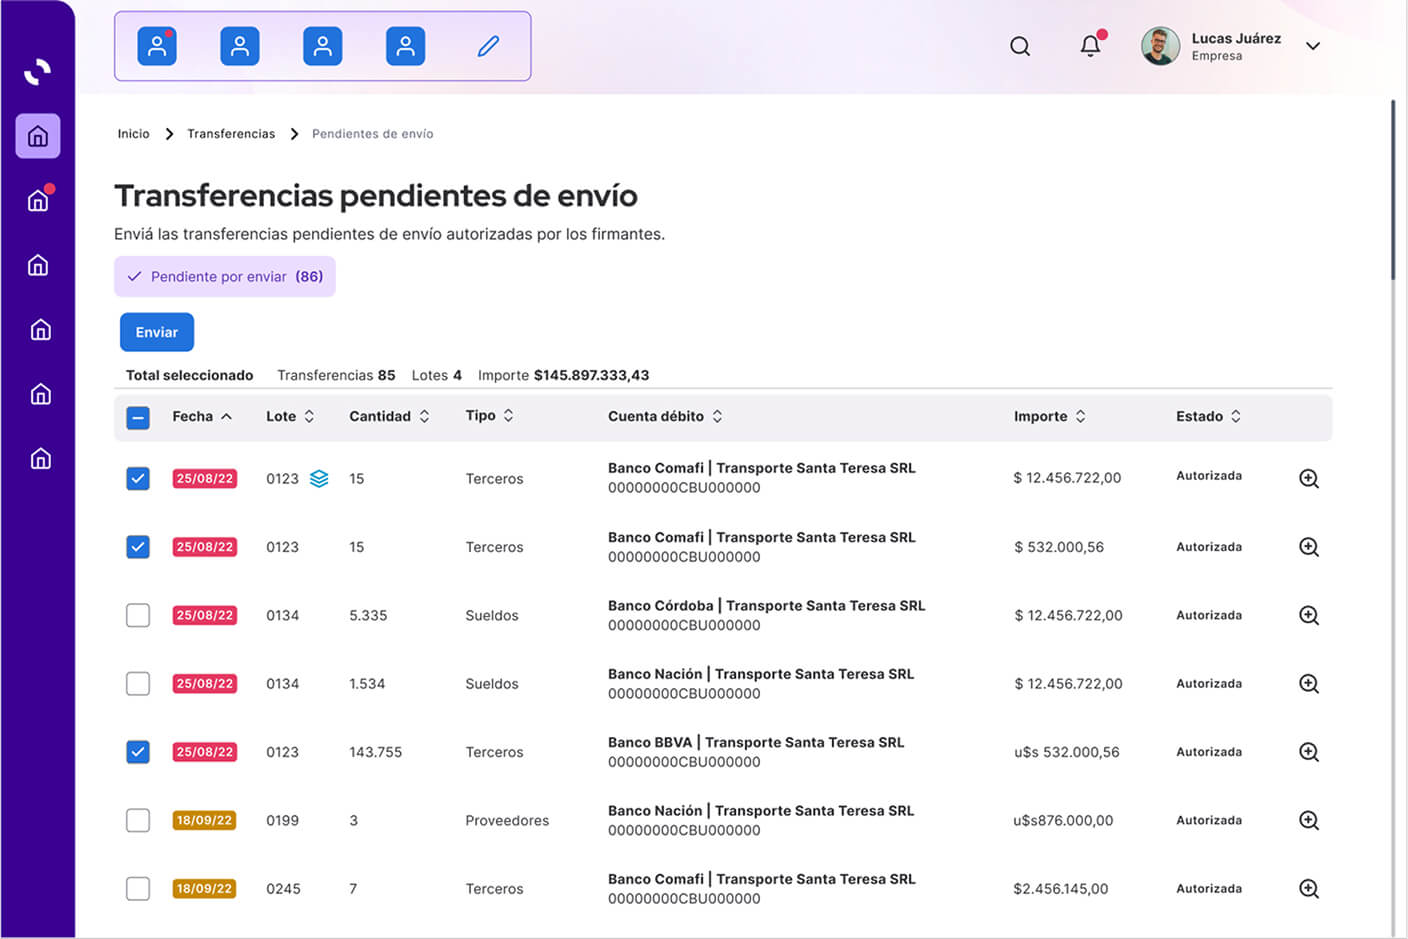Click the u$s 532.000,56 amount
The width and height of the screenshot is (1408, 939).
1067,752
